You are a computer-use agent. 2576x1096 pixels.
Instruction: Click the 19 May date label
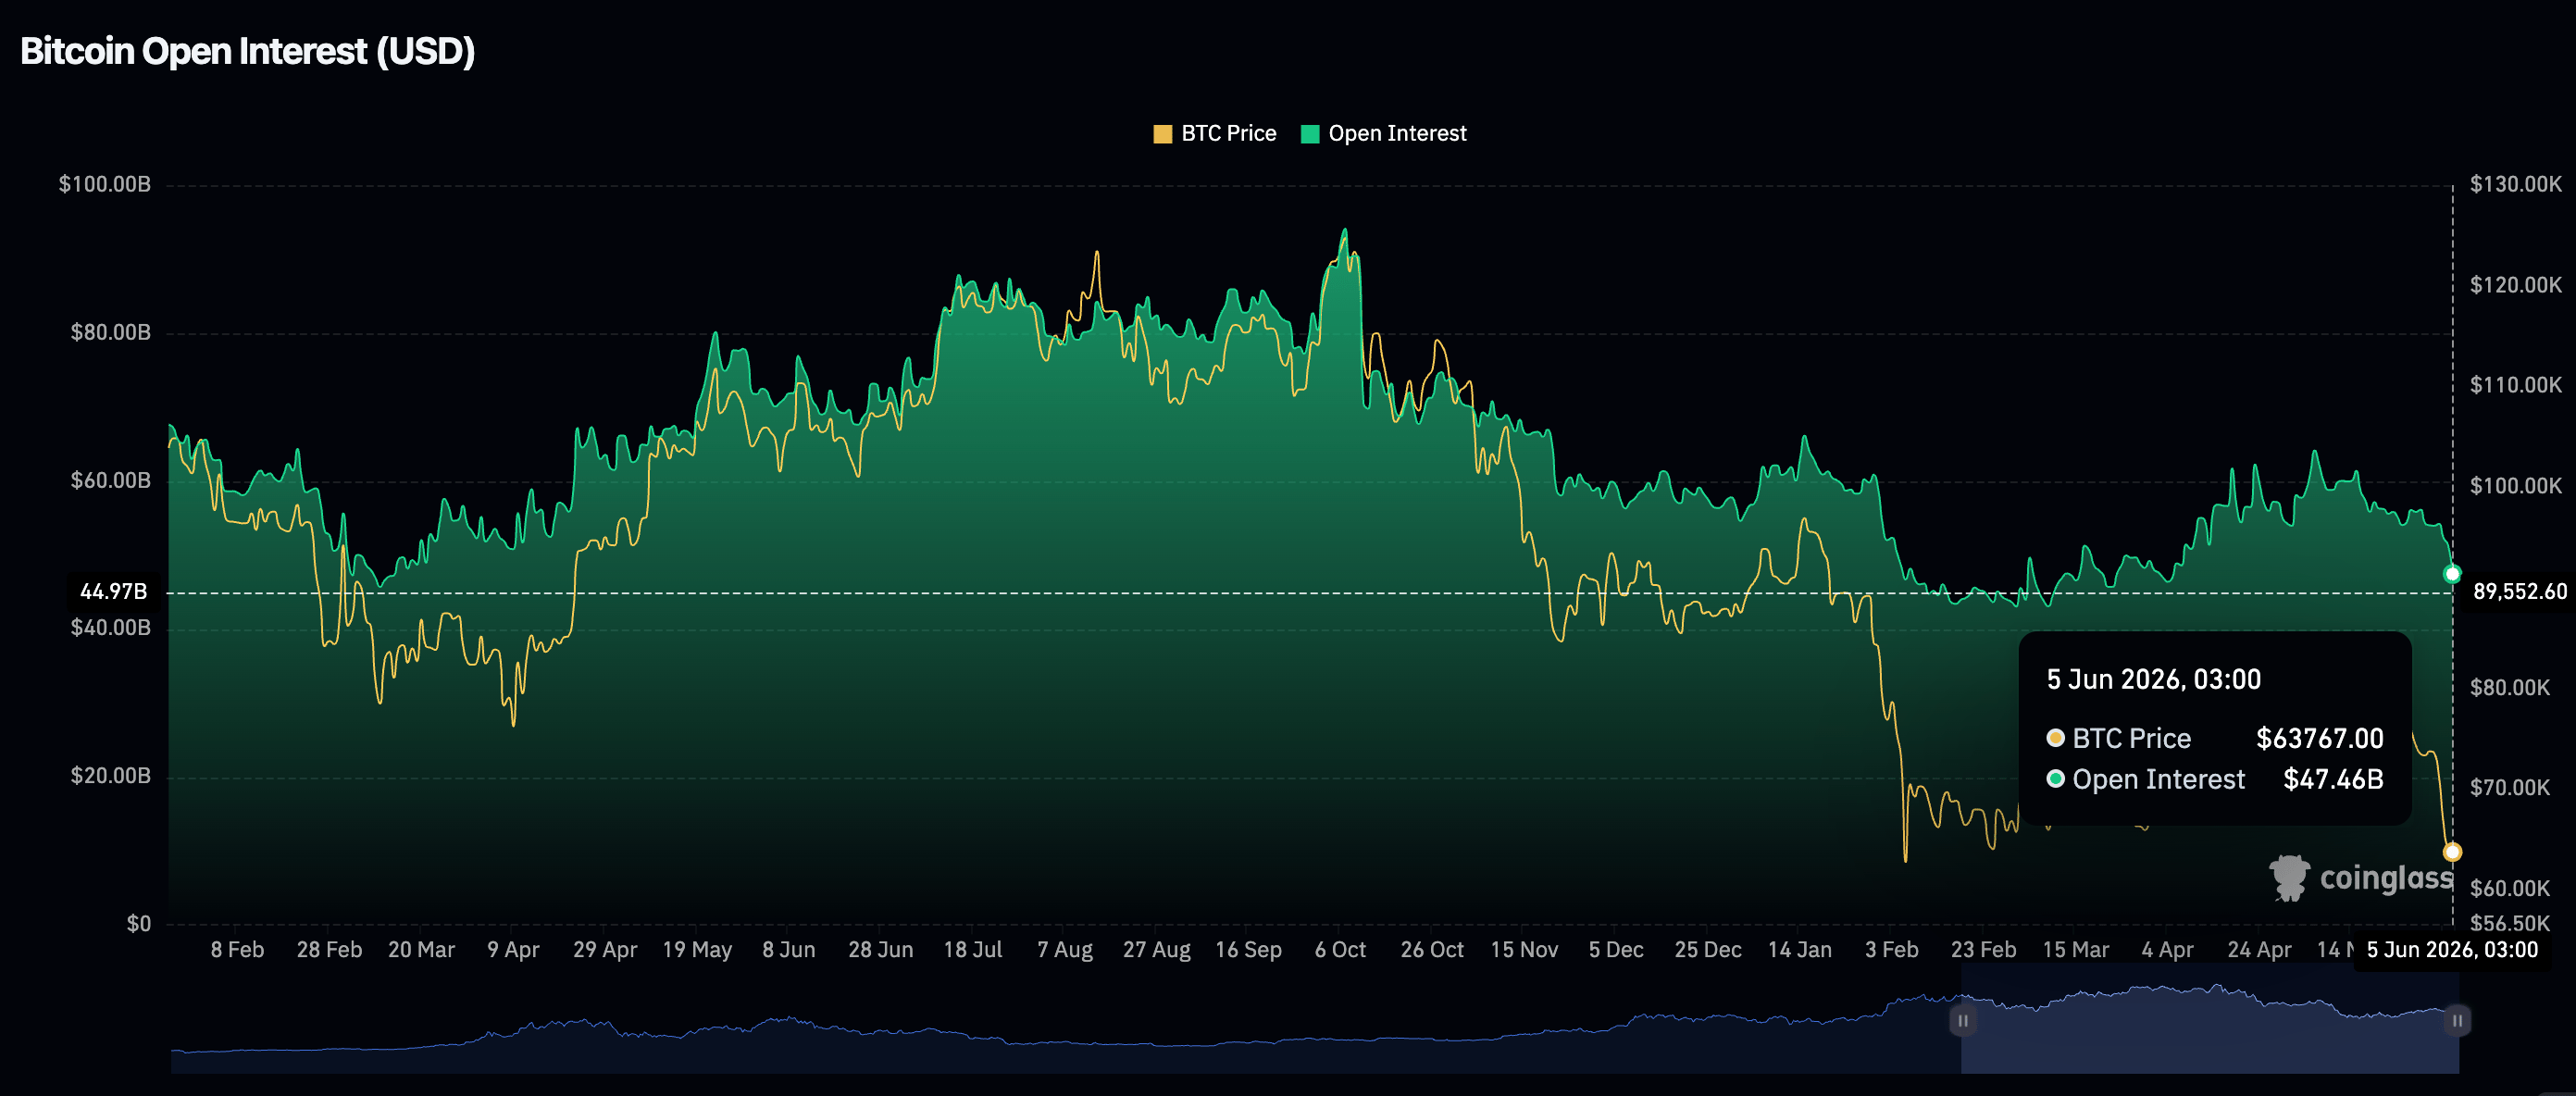(x=697, y=950)
